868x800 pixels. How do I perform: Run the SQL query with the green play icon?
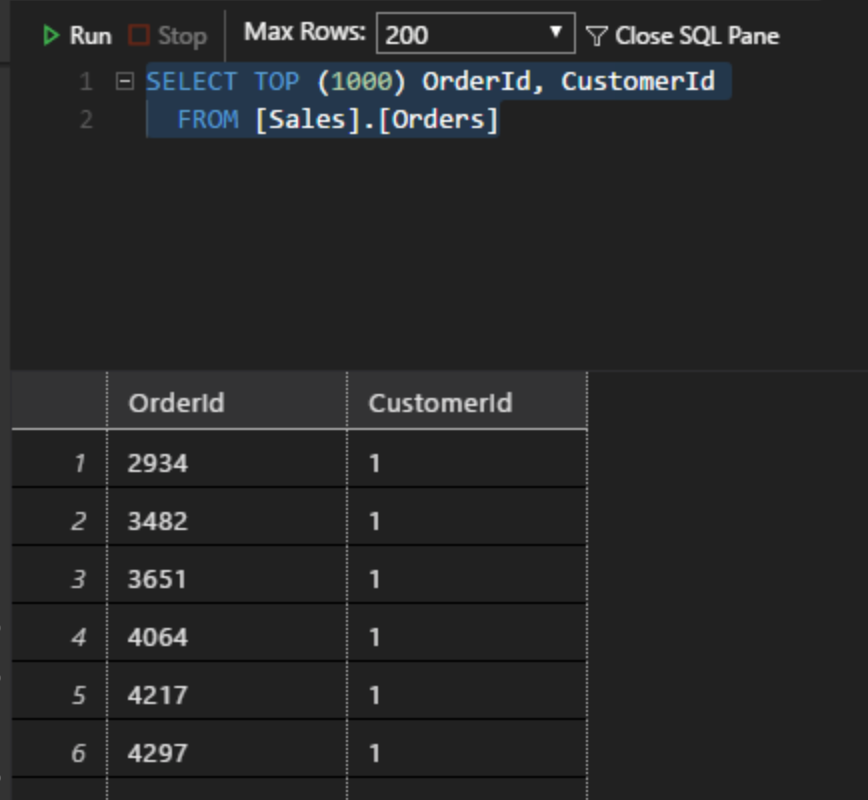coord(49,34)
